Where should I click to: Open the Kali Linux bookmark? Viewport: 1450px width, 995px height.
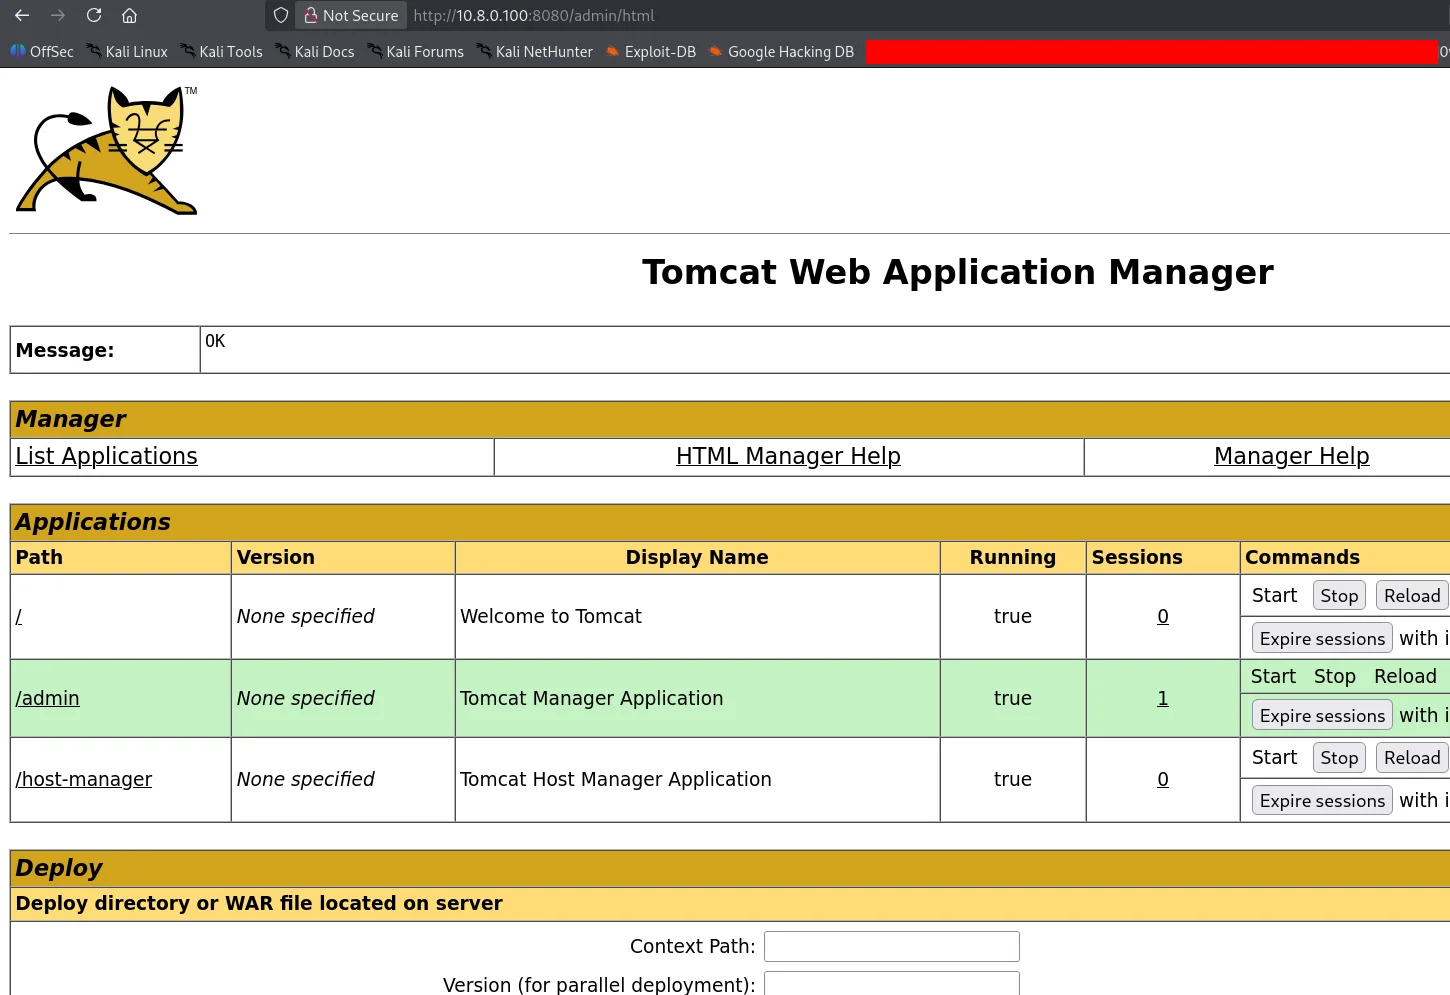(127, 51)
